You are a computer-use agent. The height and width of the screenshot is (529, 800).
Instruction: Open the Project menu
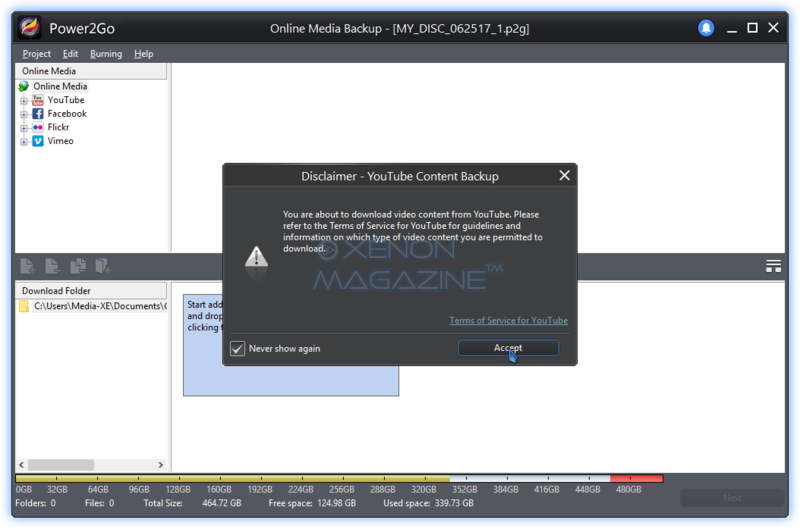[36, 54]
